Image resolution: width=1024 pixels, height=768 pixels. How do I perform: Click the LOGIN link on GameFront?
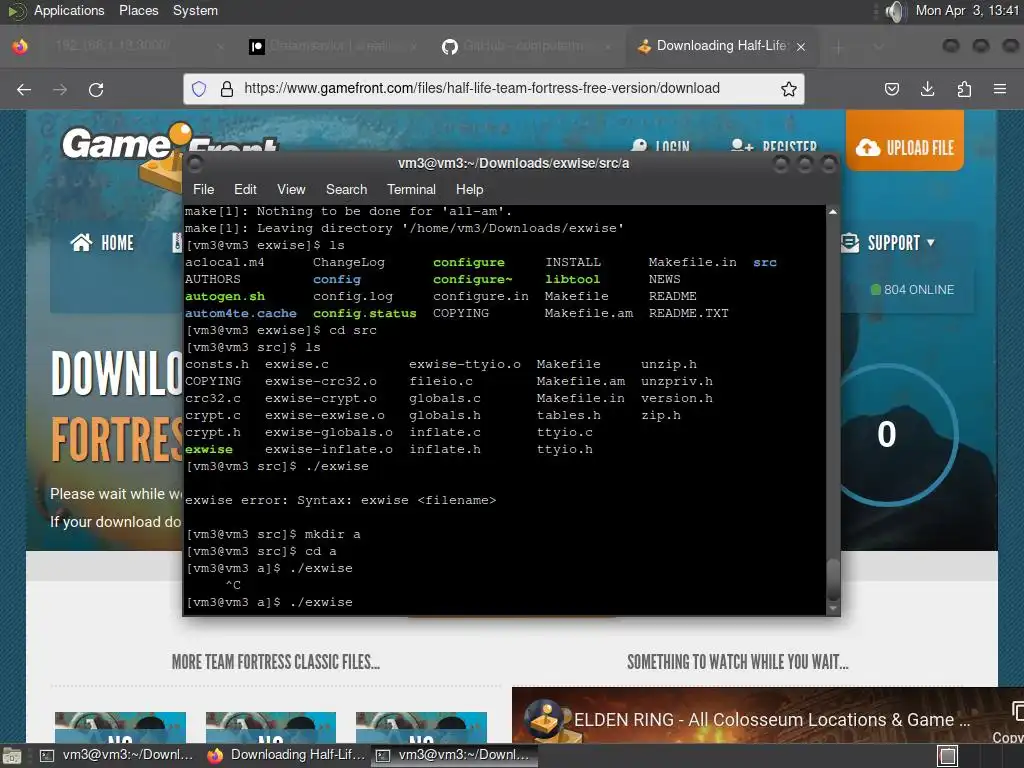[x=661, y=146]
